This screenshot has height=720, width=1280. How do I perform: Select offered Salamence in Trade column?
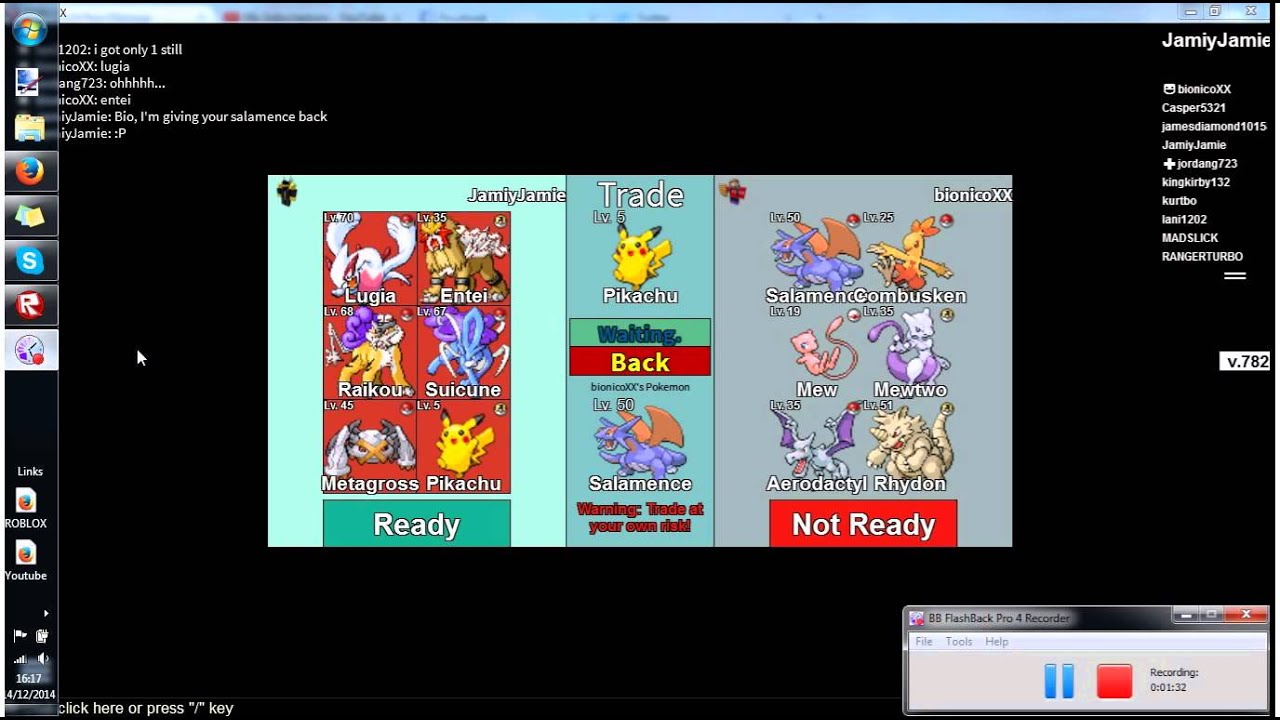coord(640,446)
